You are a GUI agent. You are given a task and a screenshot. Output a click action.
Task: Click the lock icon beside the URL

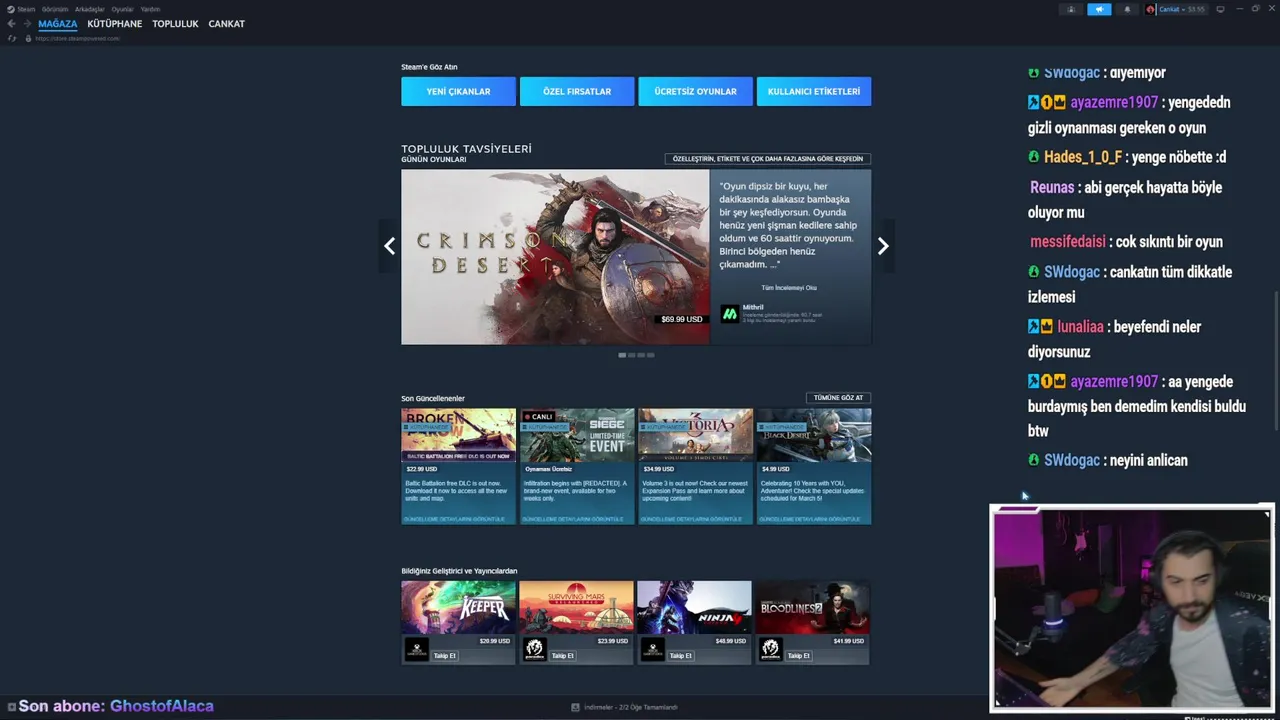click(x=28, y=38)
